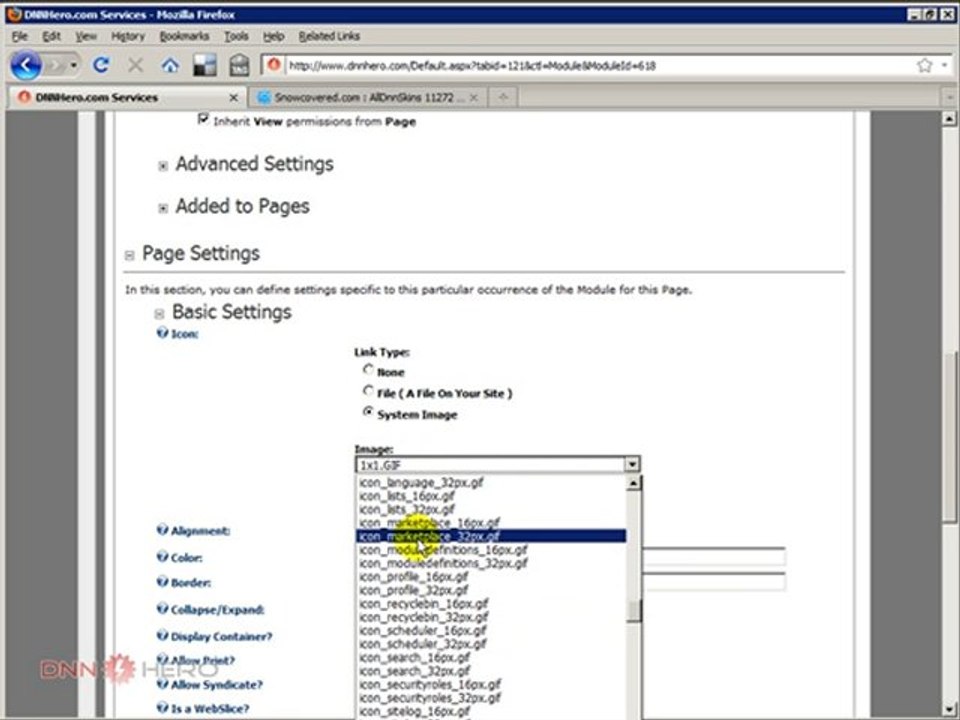This screenshot has width=960, height=720.
Task: Open the tab list dropdown arrow
Action: [950, 97]
